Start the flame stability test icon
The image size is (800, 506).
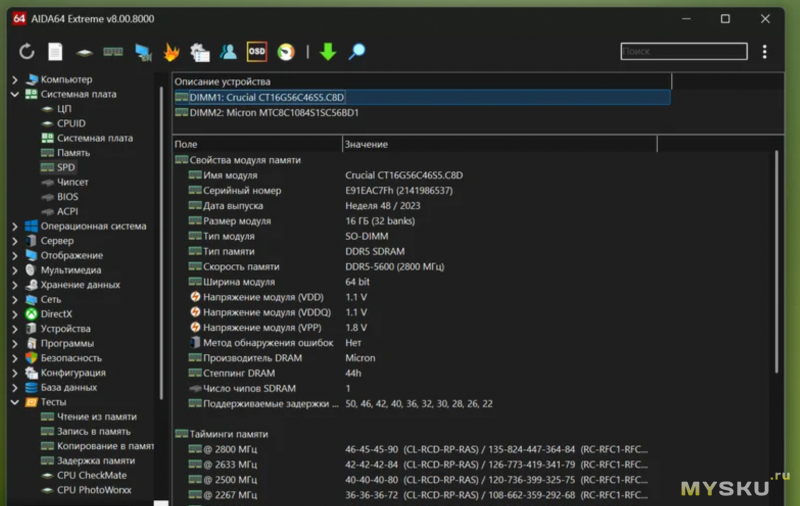(x=171, y=52)
